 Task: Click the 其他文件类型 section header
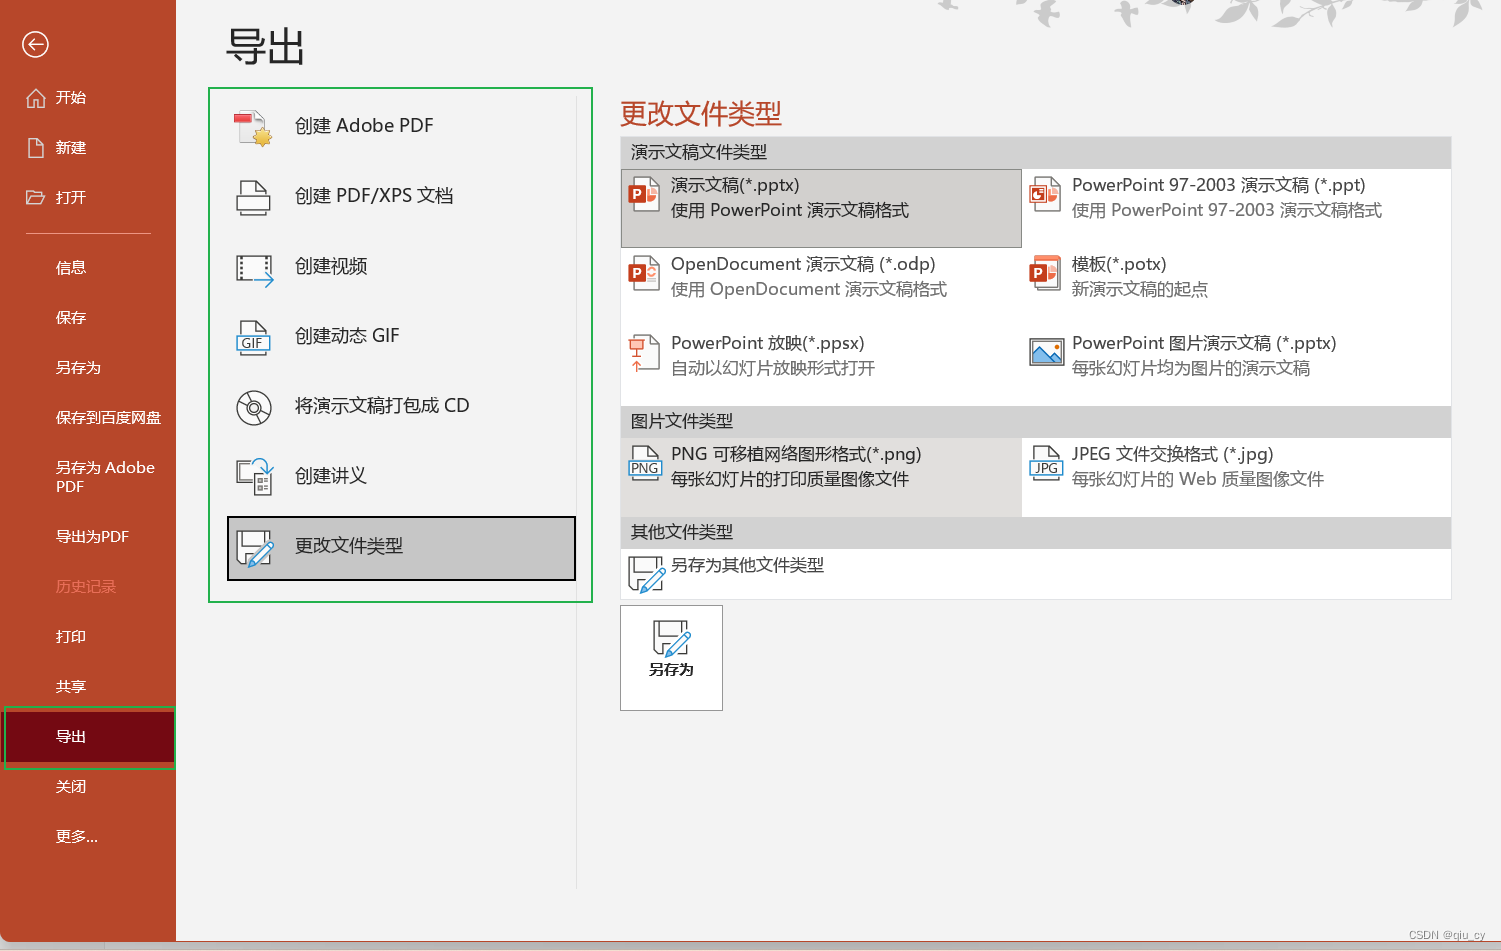1035,533
